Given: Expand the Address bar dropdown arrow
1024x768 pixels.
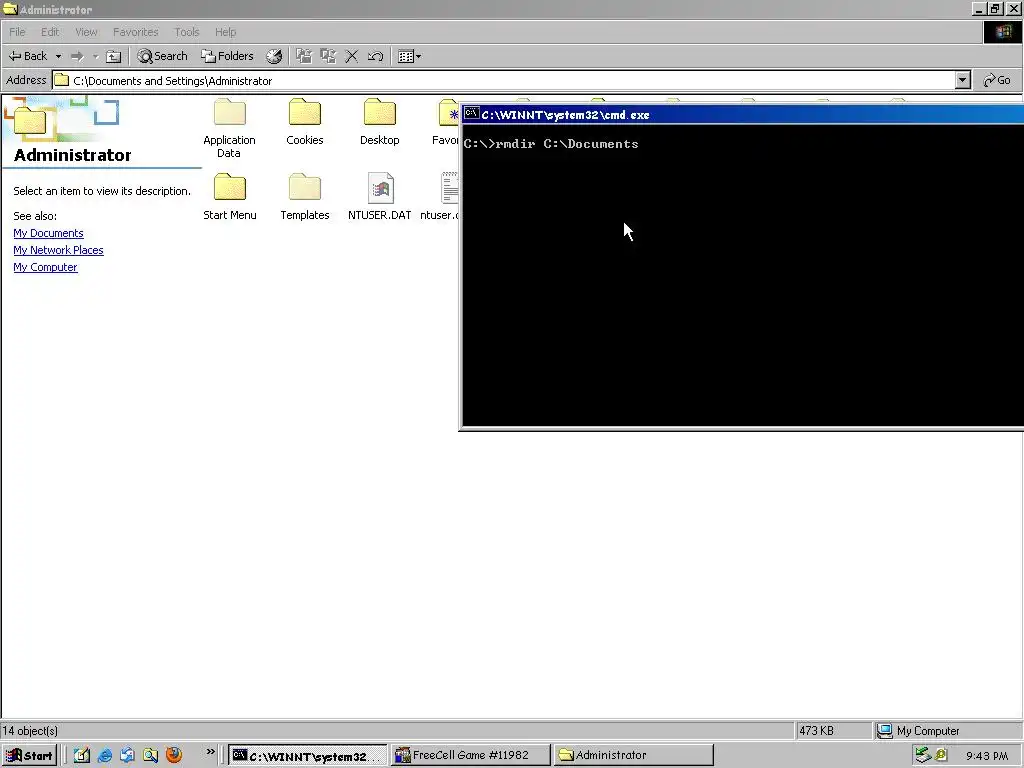Looking at the screenshot, I should point(963,80).
